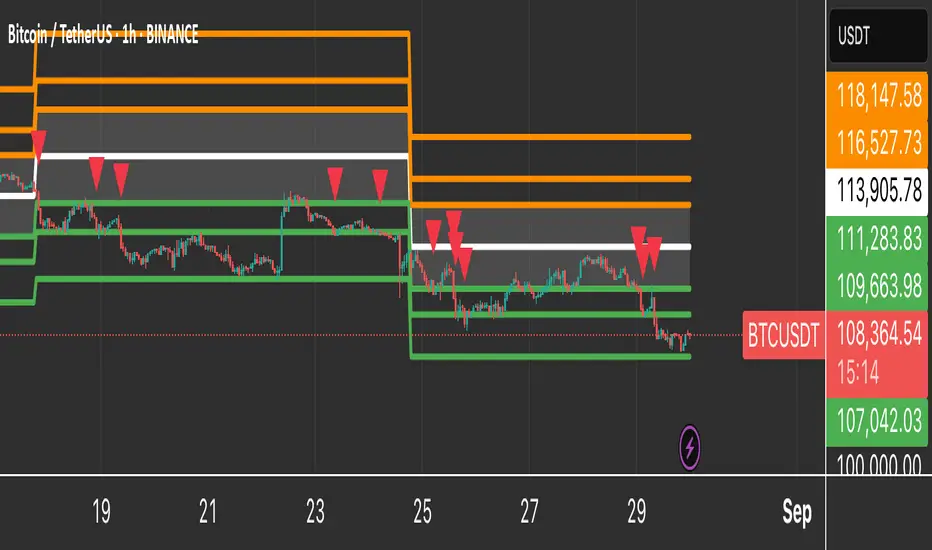Click the purple lightning bolt replay icon
This screenshot has width=932, height=550.
click(689, 447)
